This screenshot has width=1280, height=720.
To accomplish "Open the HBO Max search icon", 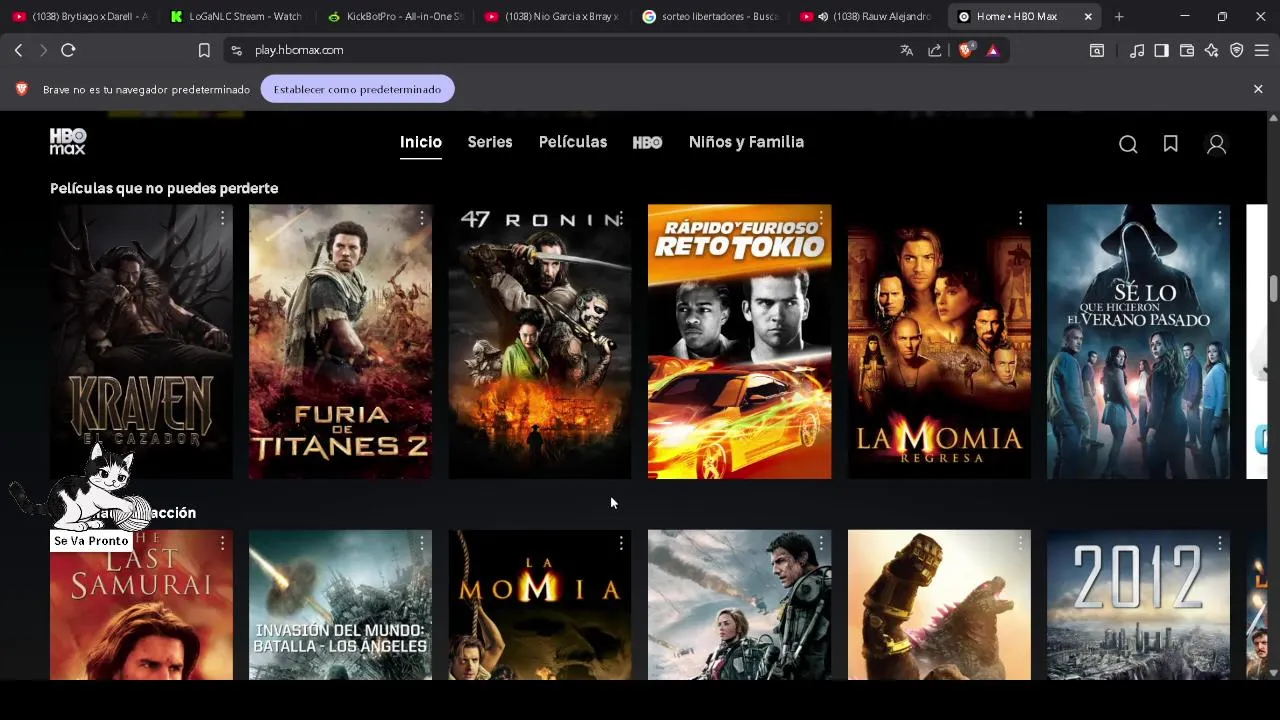I will pyautogui.click(x=1128, y=144).
